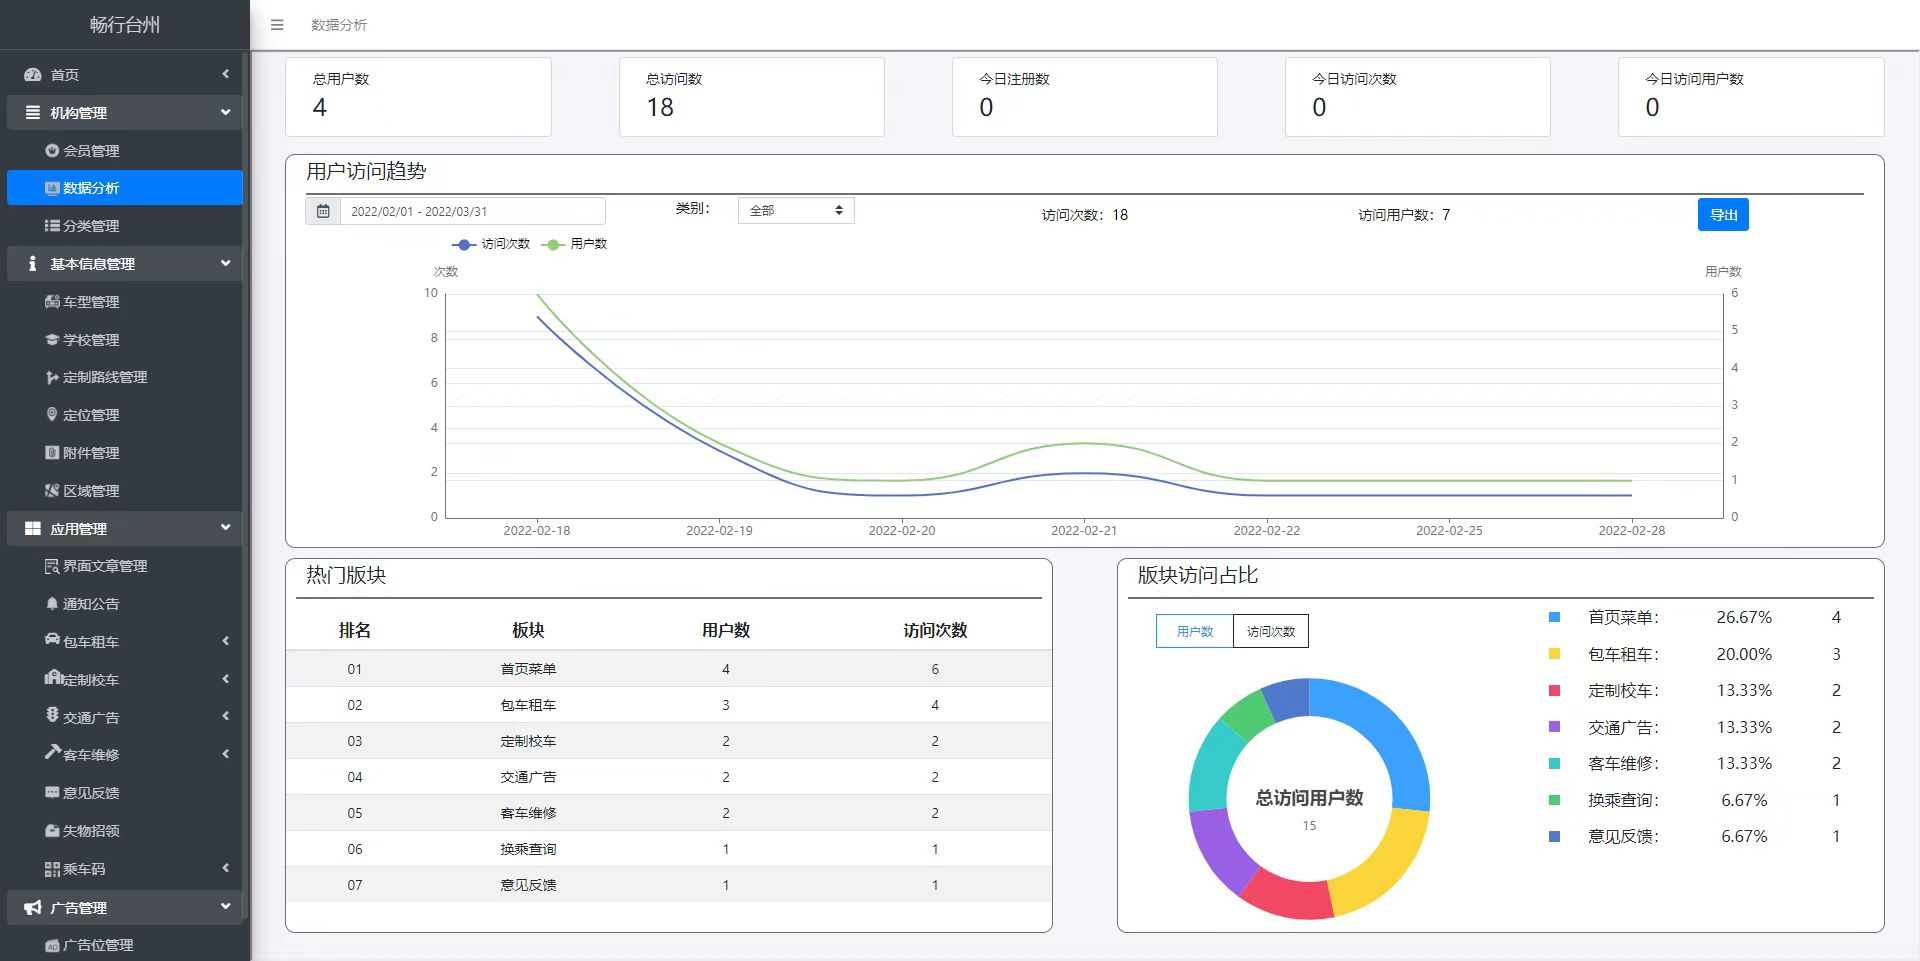Click the 基本信息管理 info icon
This screenshot has width=1920, height=961.
[x=33, y=264]
